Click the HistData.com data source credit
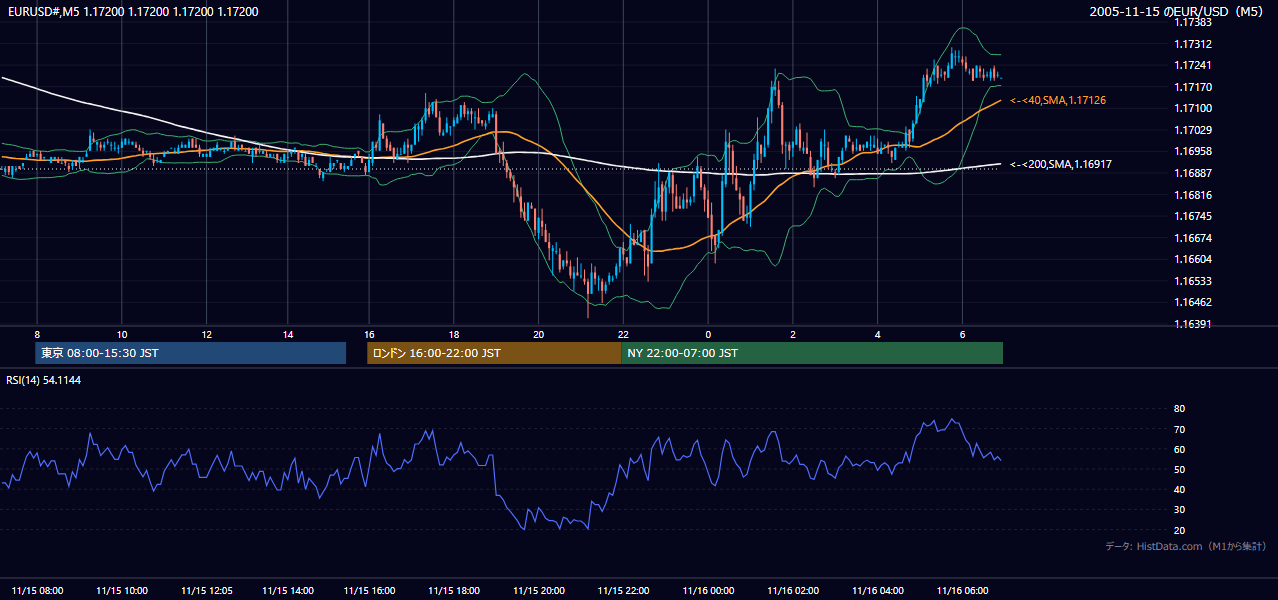This screenshot has height=600, width=1278. click(1186, 546)
